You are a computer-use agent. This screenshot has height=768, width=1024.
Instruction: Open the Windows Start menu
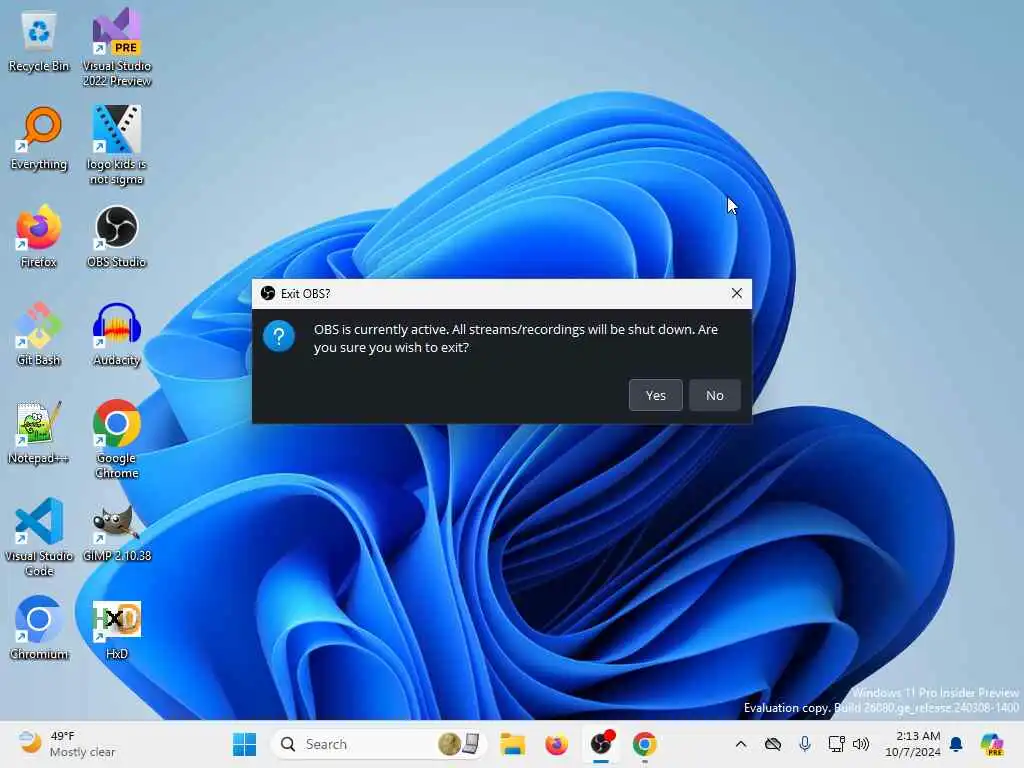click(x=244, y=744)
